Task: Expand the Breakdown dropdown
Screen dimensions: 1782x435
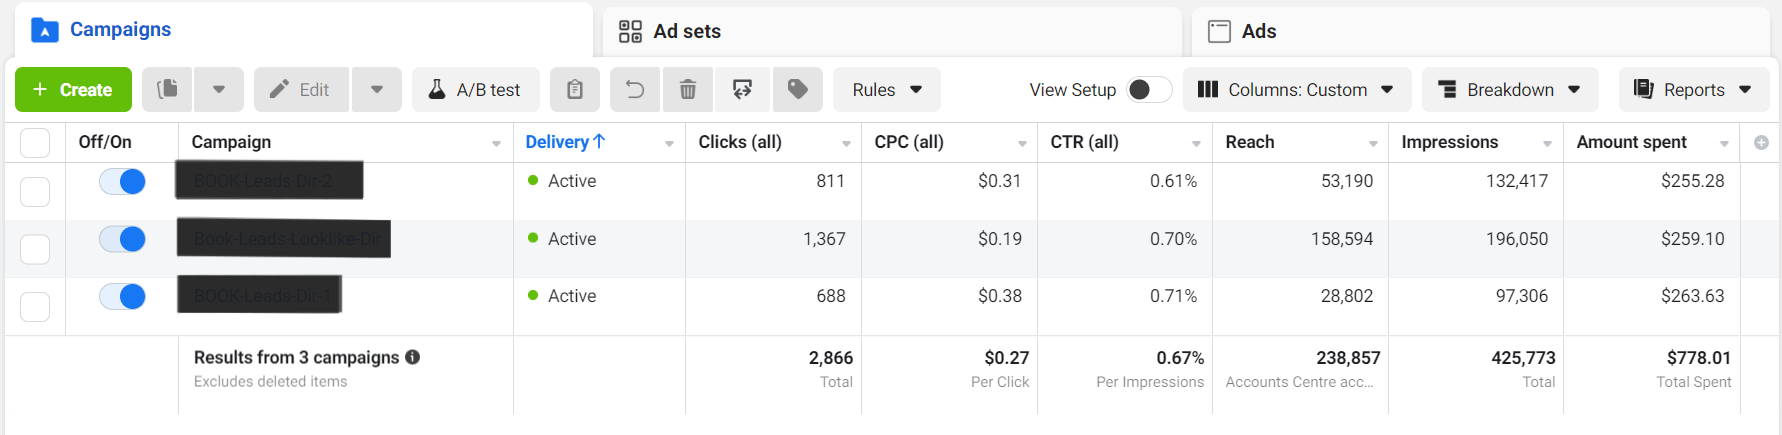Action: pos(1510,90)
